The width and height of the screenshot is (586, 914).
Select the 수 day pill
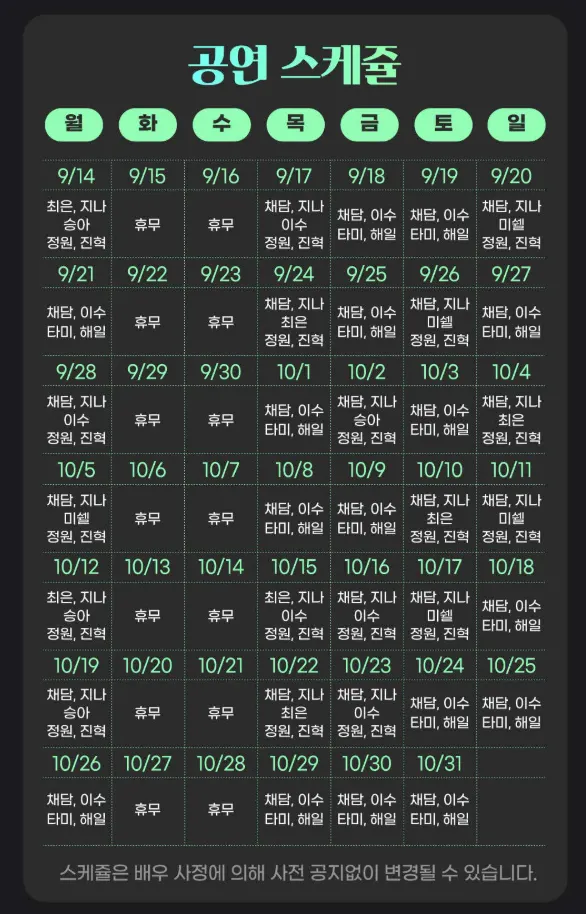(x=222, y=124)
